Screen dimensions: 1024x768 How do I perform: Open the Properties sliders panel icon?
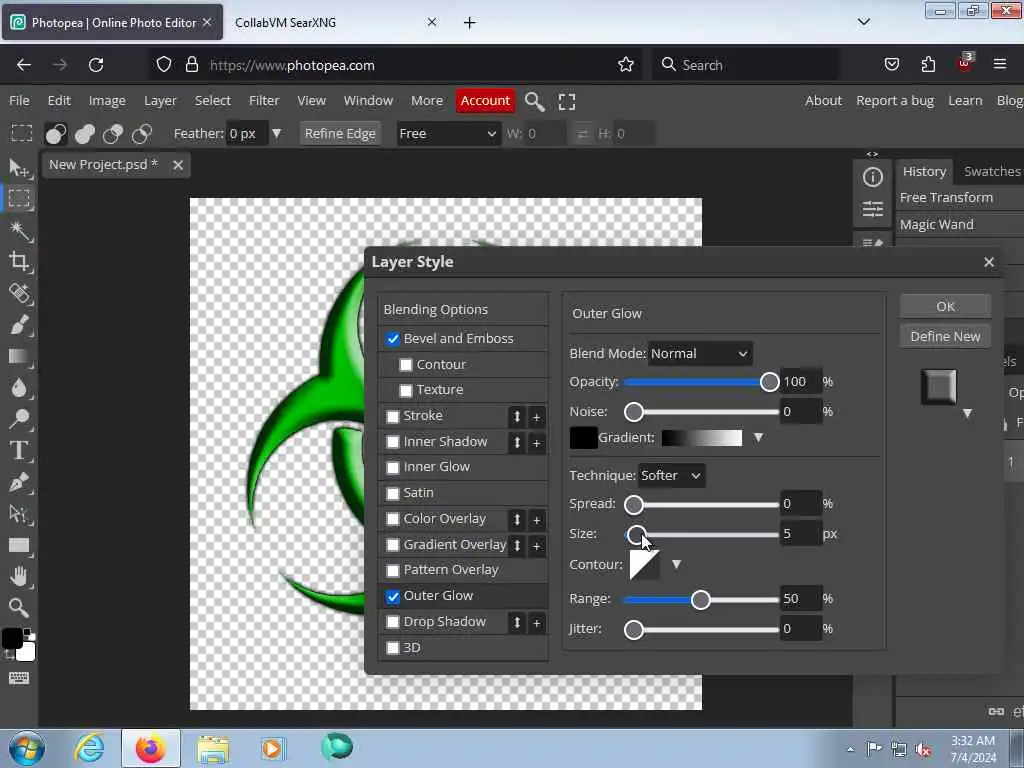coord(872,209)
